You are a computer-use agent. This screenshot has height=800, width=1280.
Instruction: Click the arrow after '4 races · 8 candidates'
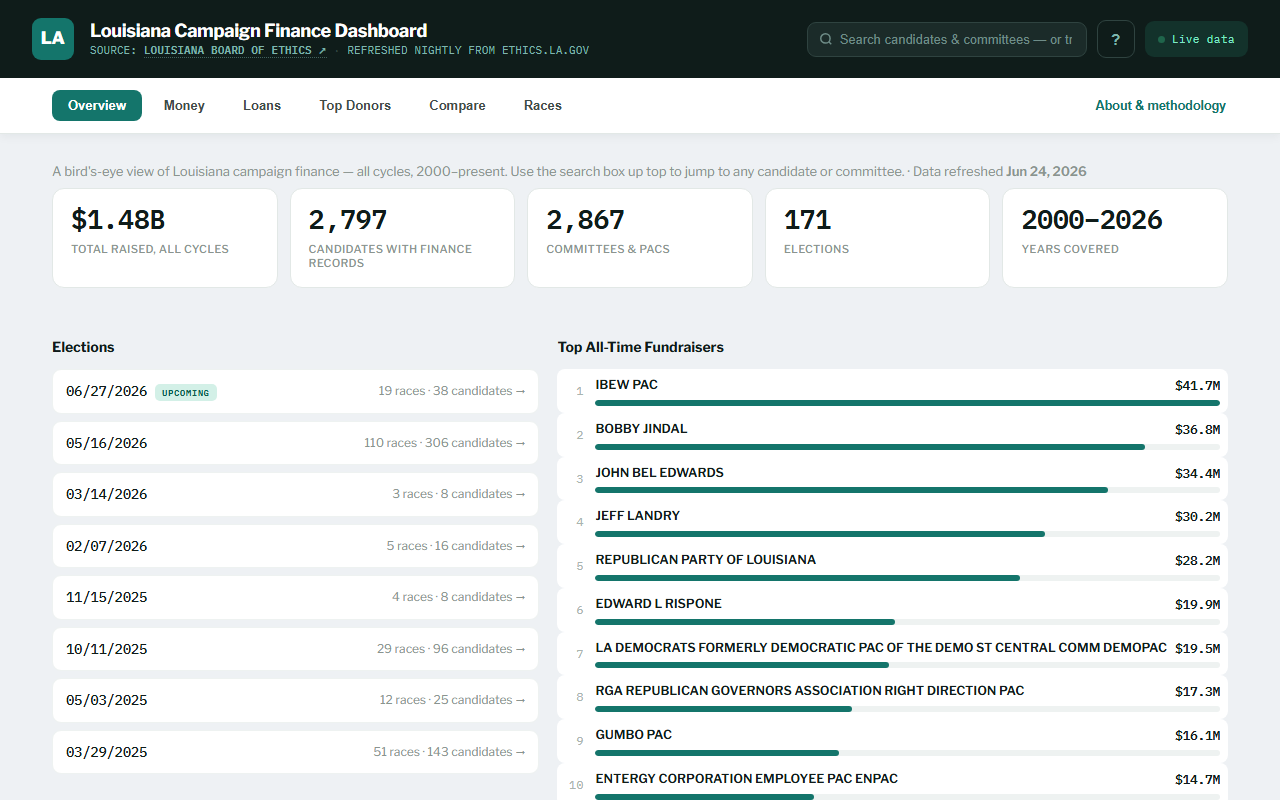click(520, 597)
